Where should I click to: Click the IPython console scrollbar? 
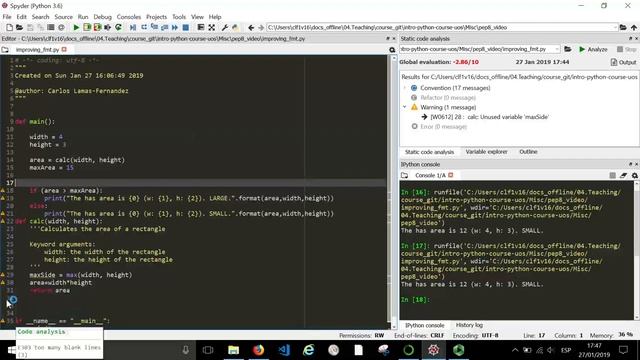click(636, 250)
